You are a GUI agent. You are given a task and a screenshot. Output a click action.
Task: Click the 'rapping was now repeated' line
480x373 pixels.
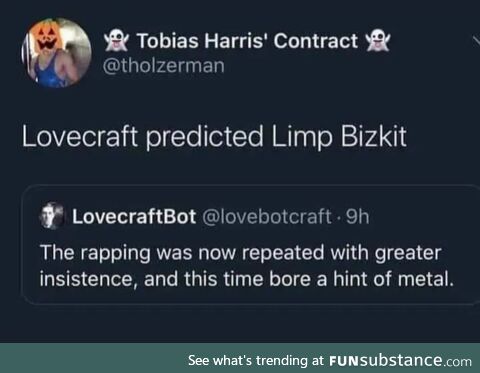[241, 253]
